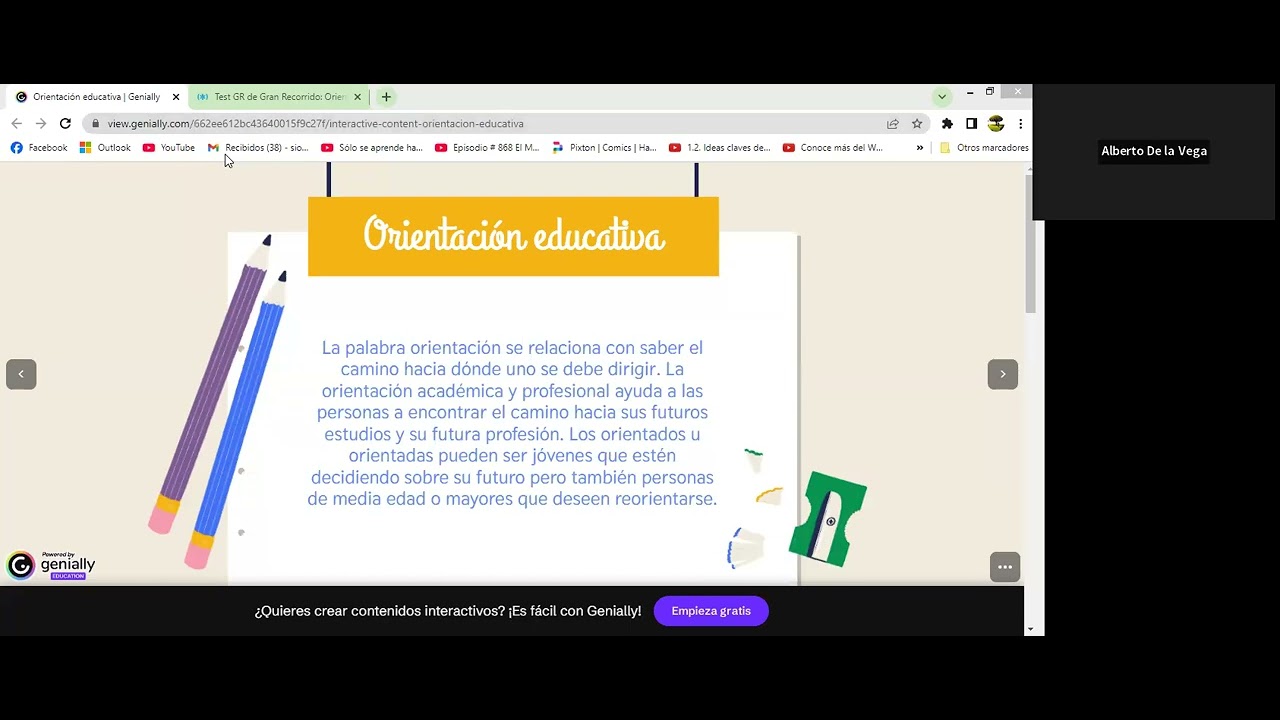This screenshot has height=720, width=1280.
Task: Click the ¿Quieres crear contenidos interactivos? text
Action: tap(448, 611)
